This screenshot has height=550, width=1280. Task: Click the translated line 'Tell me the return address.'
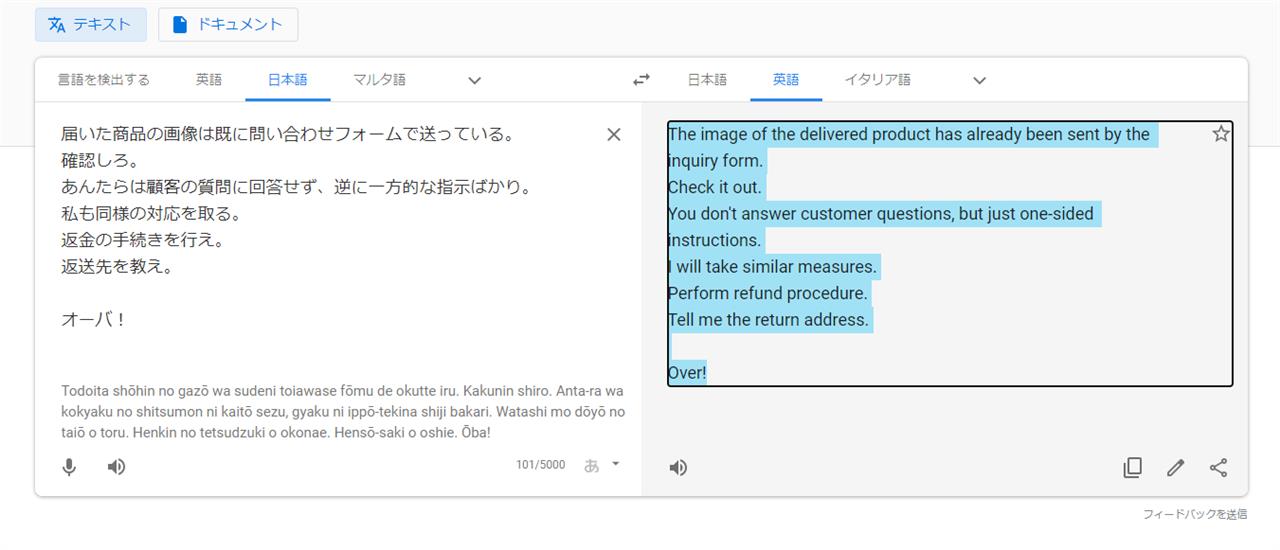[768, 320]
